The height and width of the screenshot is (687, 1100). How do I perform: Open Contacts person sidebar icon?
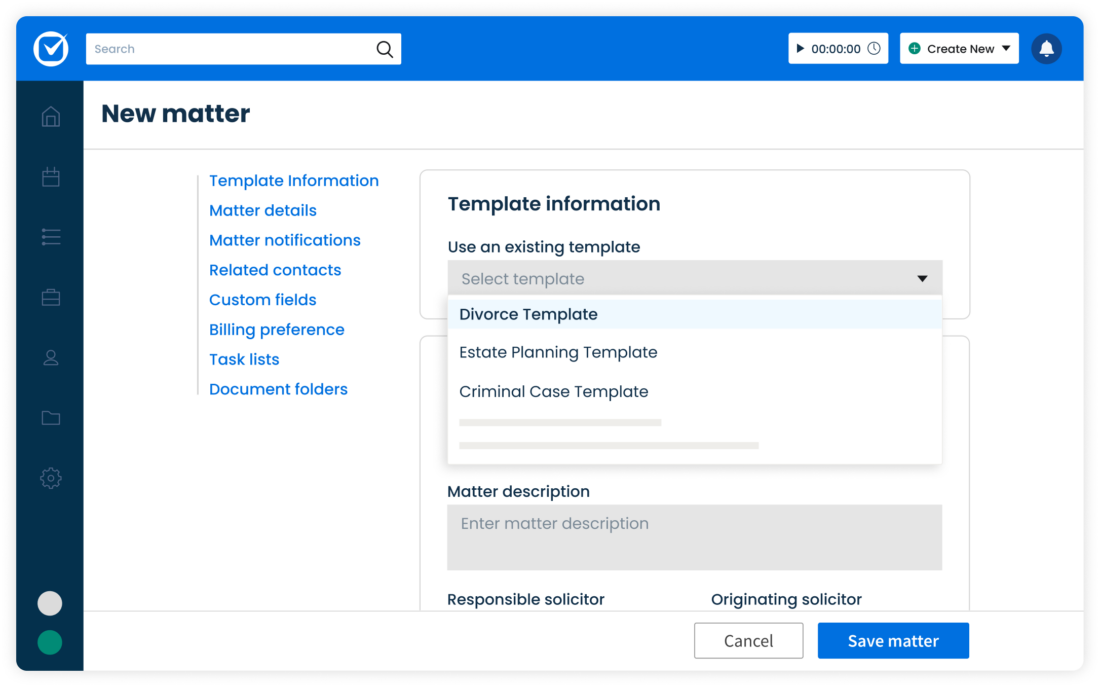[x=51, y=358]
